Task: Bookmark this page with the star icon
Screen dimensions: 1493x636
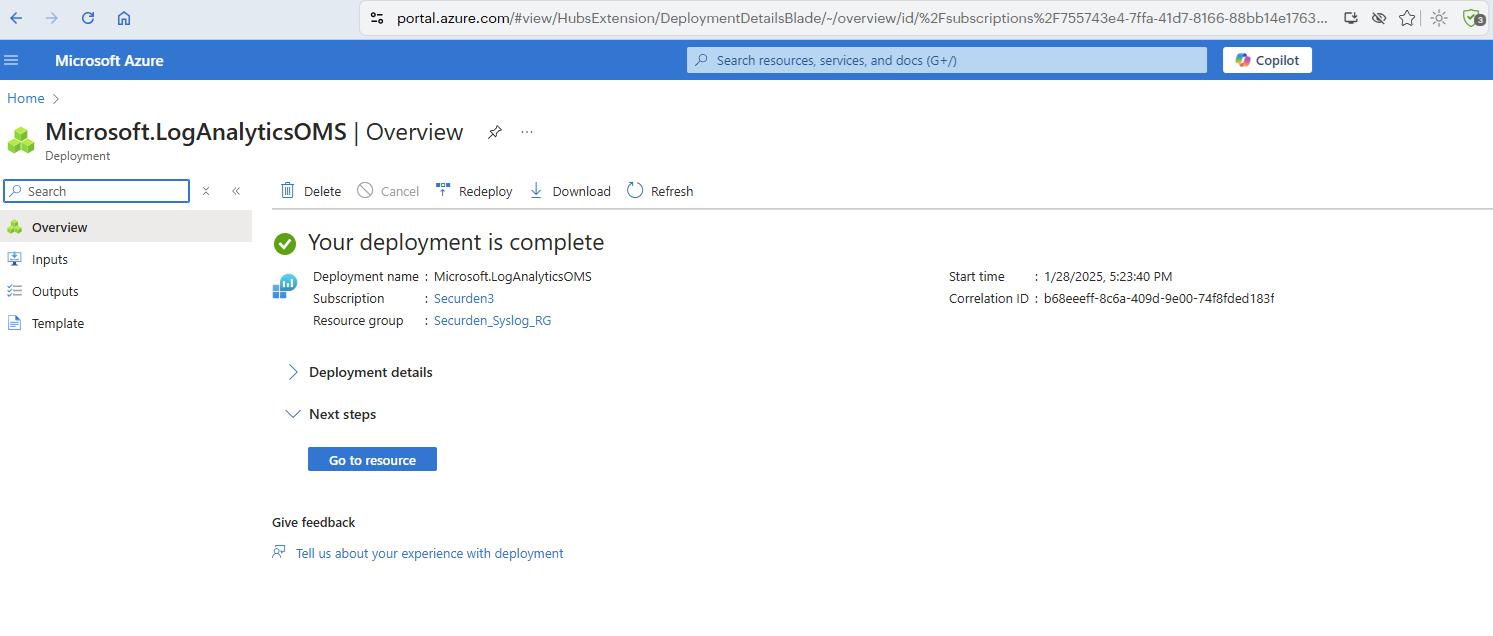Action: 1407,18
